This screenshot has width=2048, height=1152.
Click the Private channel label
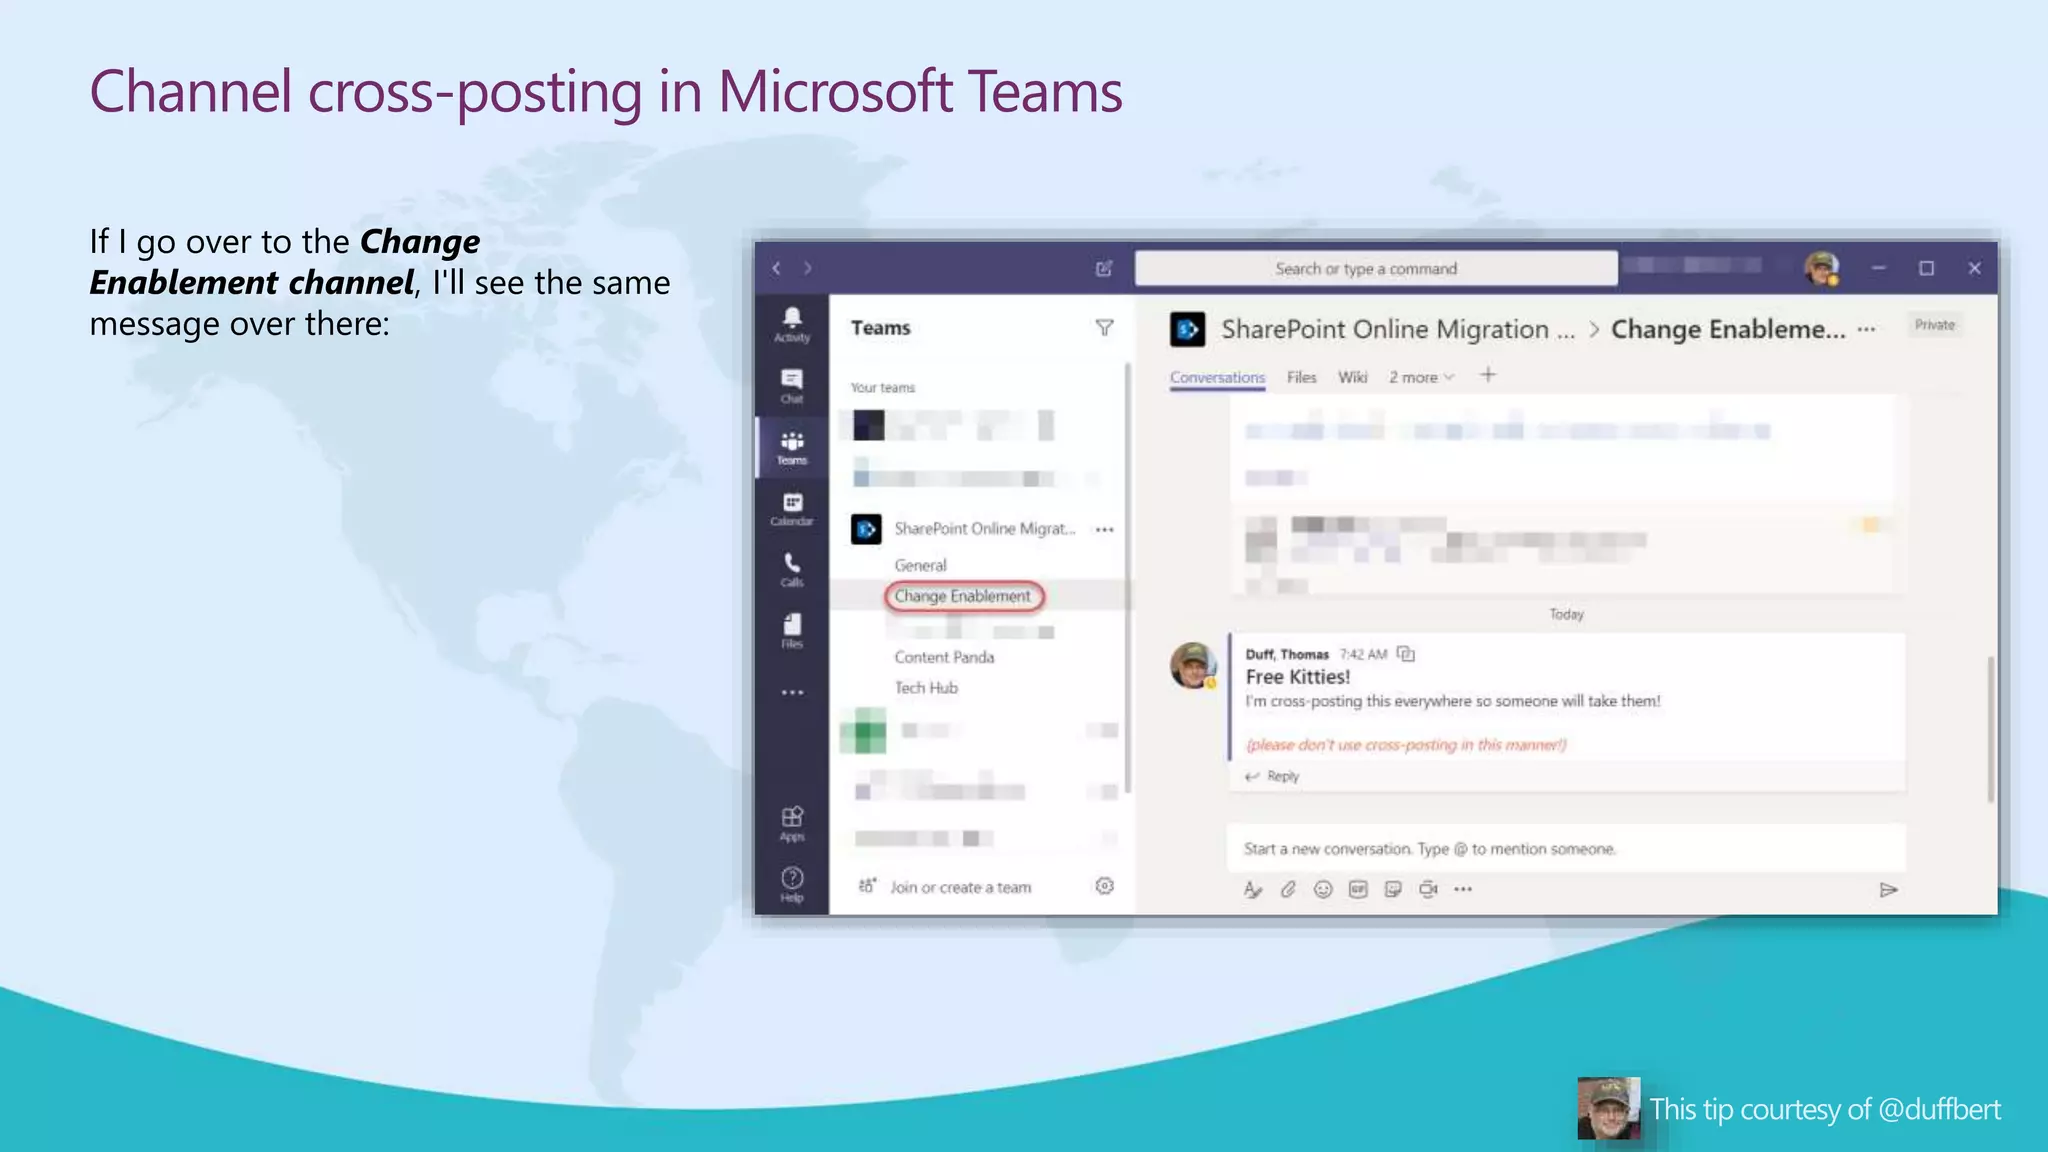tap(1934, 325)
